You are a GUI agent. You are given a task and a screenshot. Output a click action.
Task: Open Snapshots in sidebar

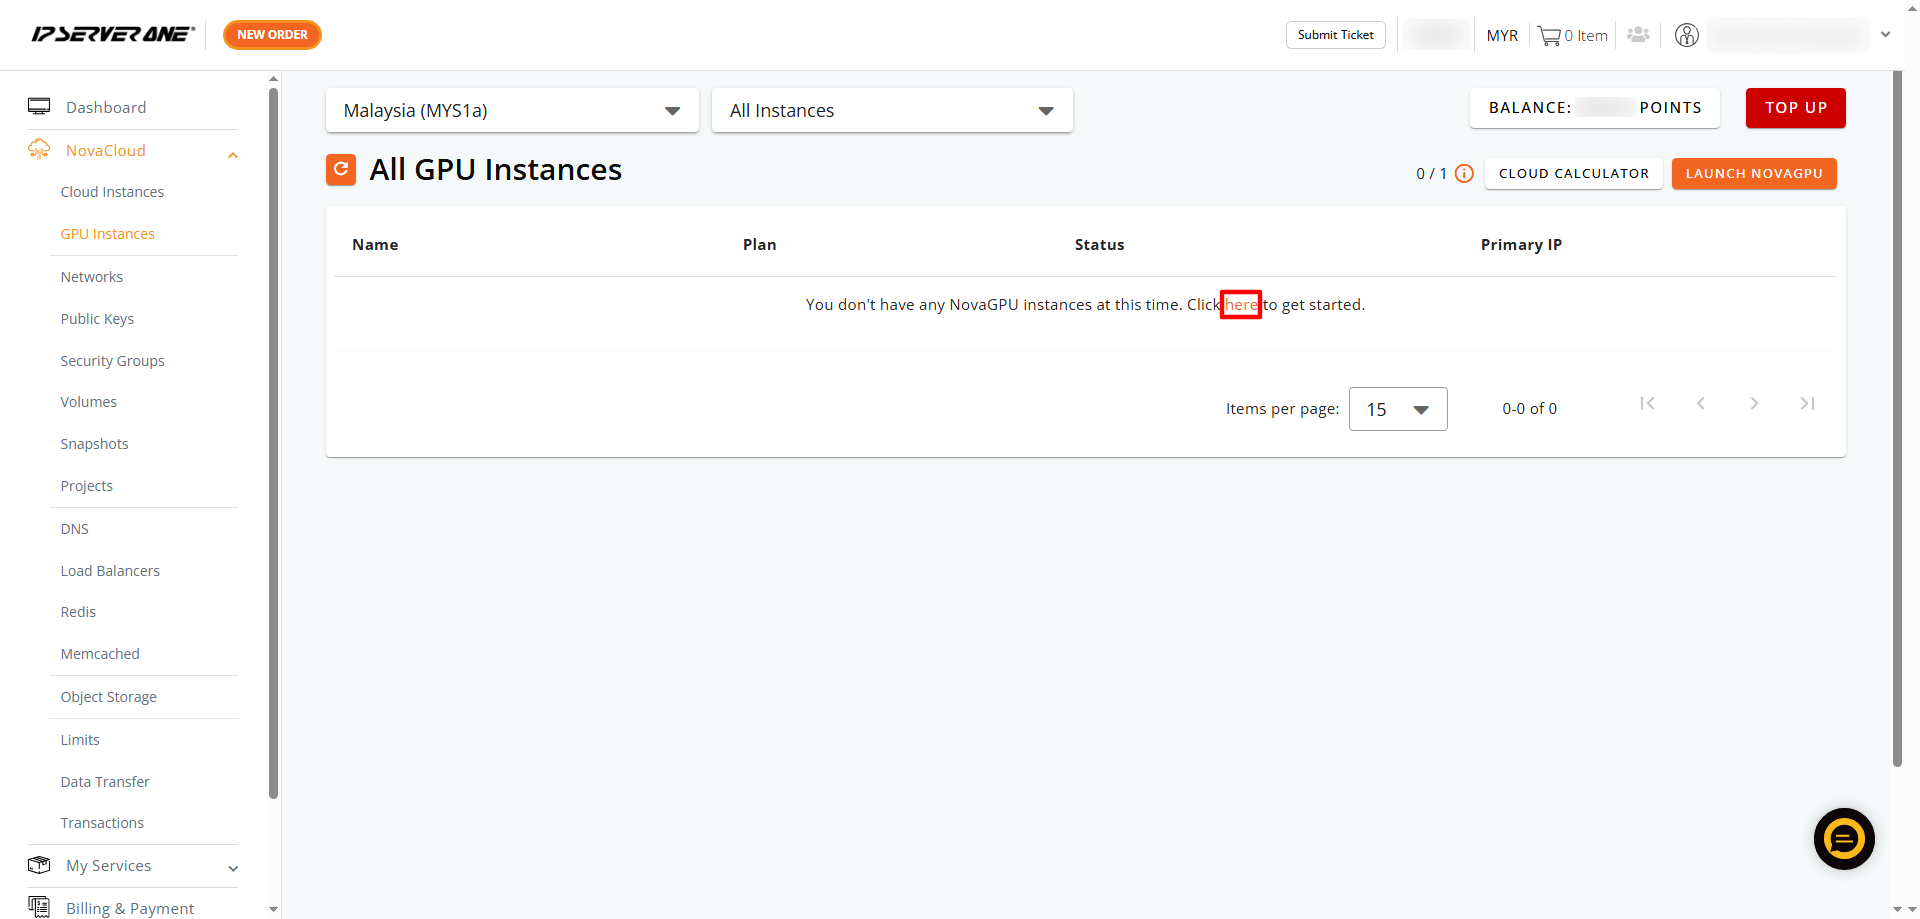[x=94, y=444]
